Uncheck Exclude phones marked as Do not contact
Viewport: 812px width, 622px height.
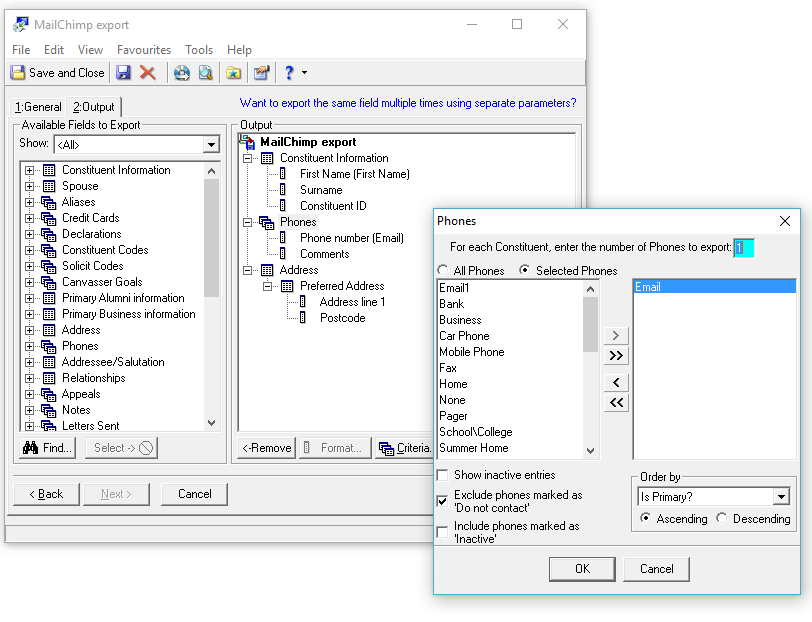pyautogui.click(x=443, y=501)
